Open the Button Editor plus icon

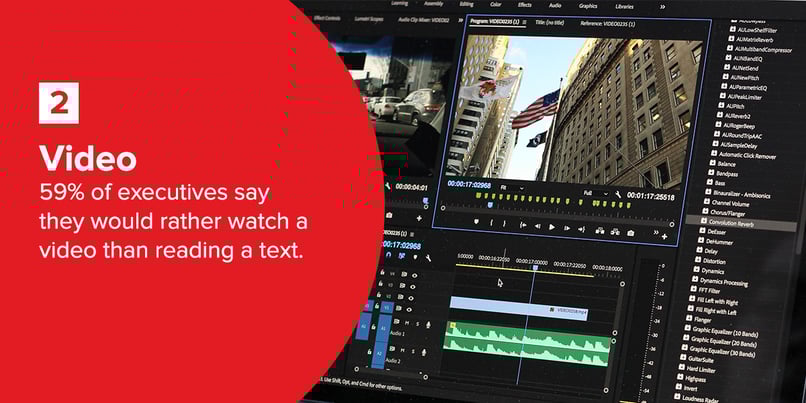(x=664, y=236)
